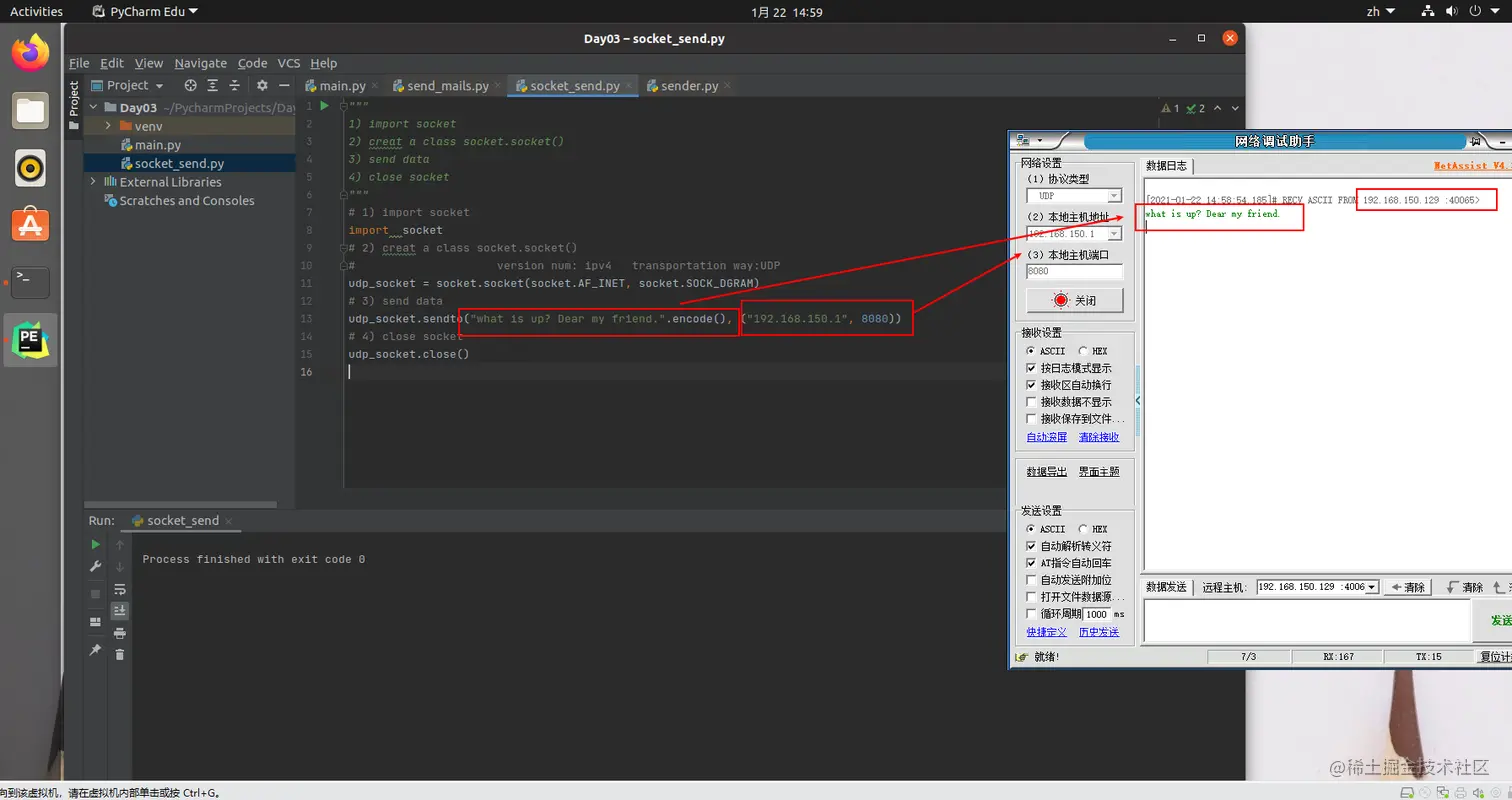Open Project panel settings gear
This screenshot has width=1512, height=800.
(262, 86)
